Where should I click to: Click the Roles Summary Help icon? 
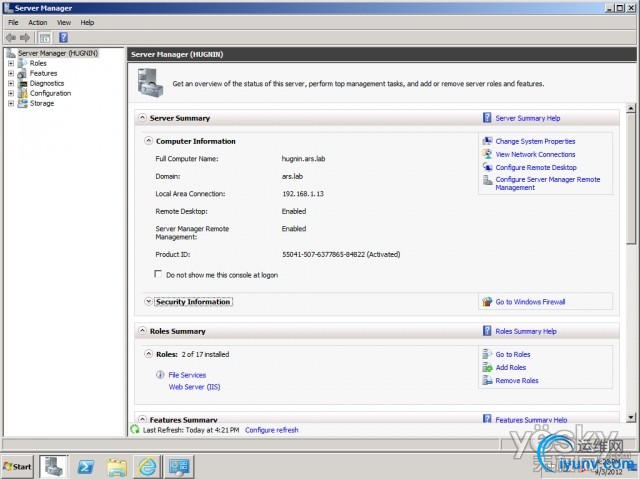[x=487, y=331]
